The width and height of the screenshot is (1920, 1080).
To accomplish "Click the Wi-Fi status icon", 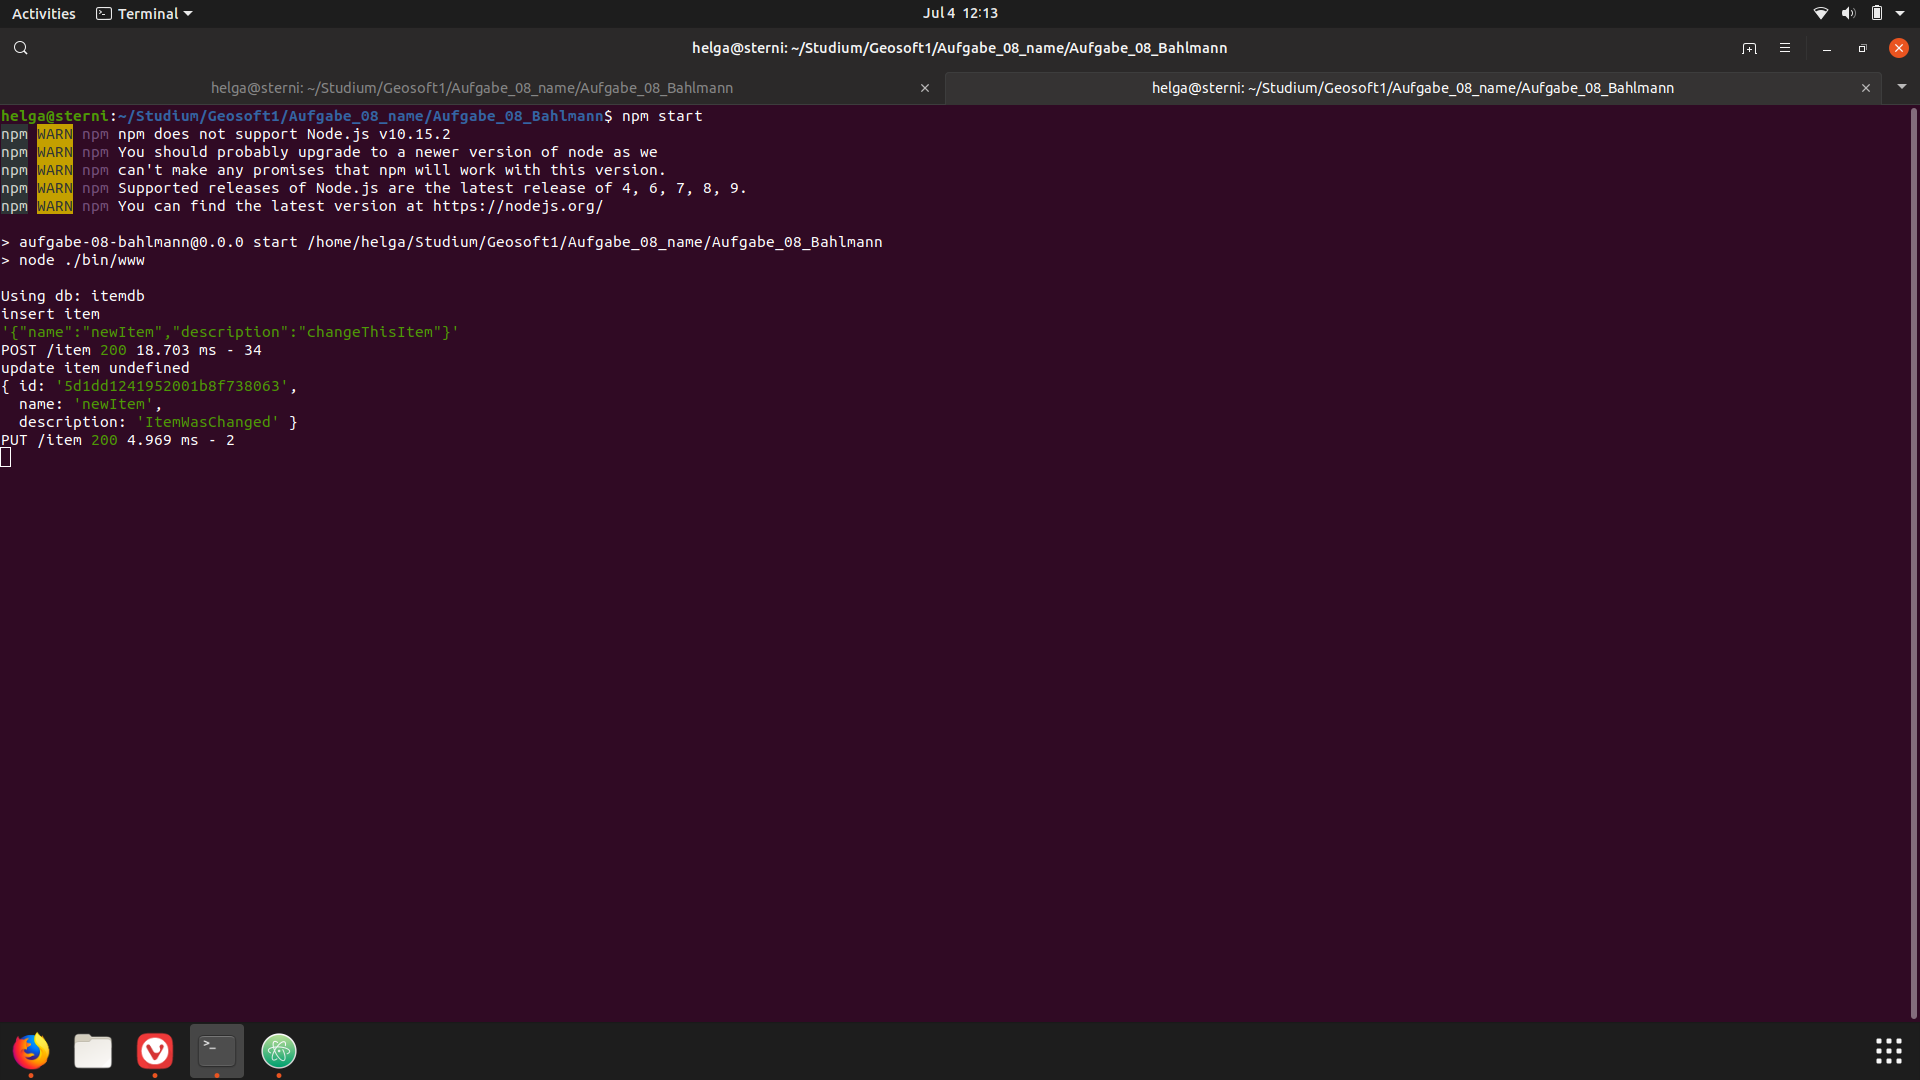I will [x=1821, y=13].
